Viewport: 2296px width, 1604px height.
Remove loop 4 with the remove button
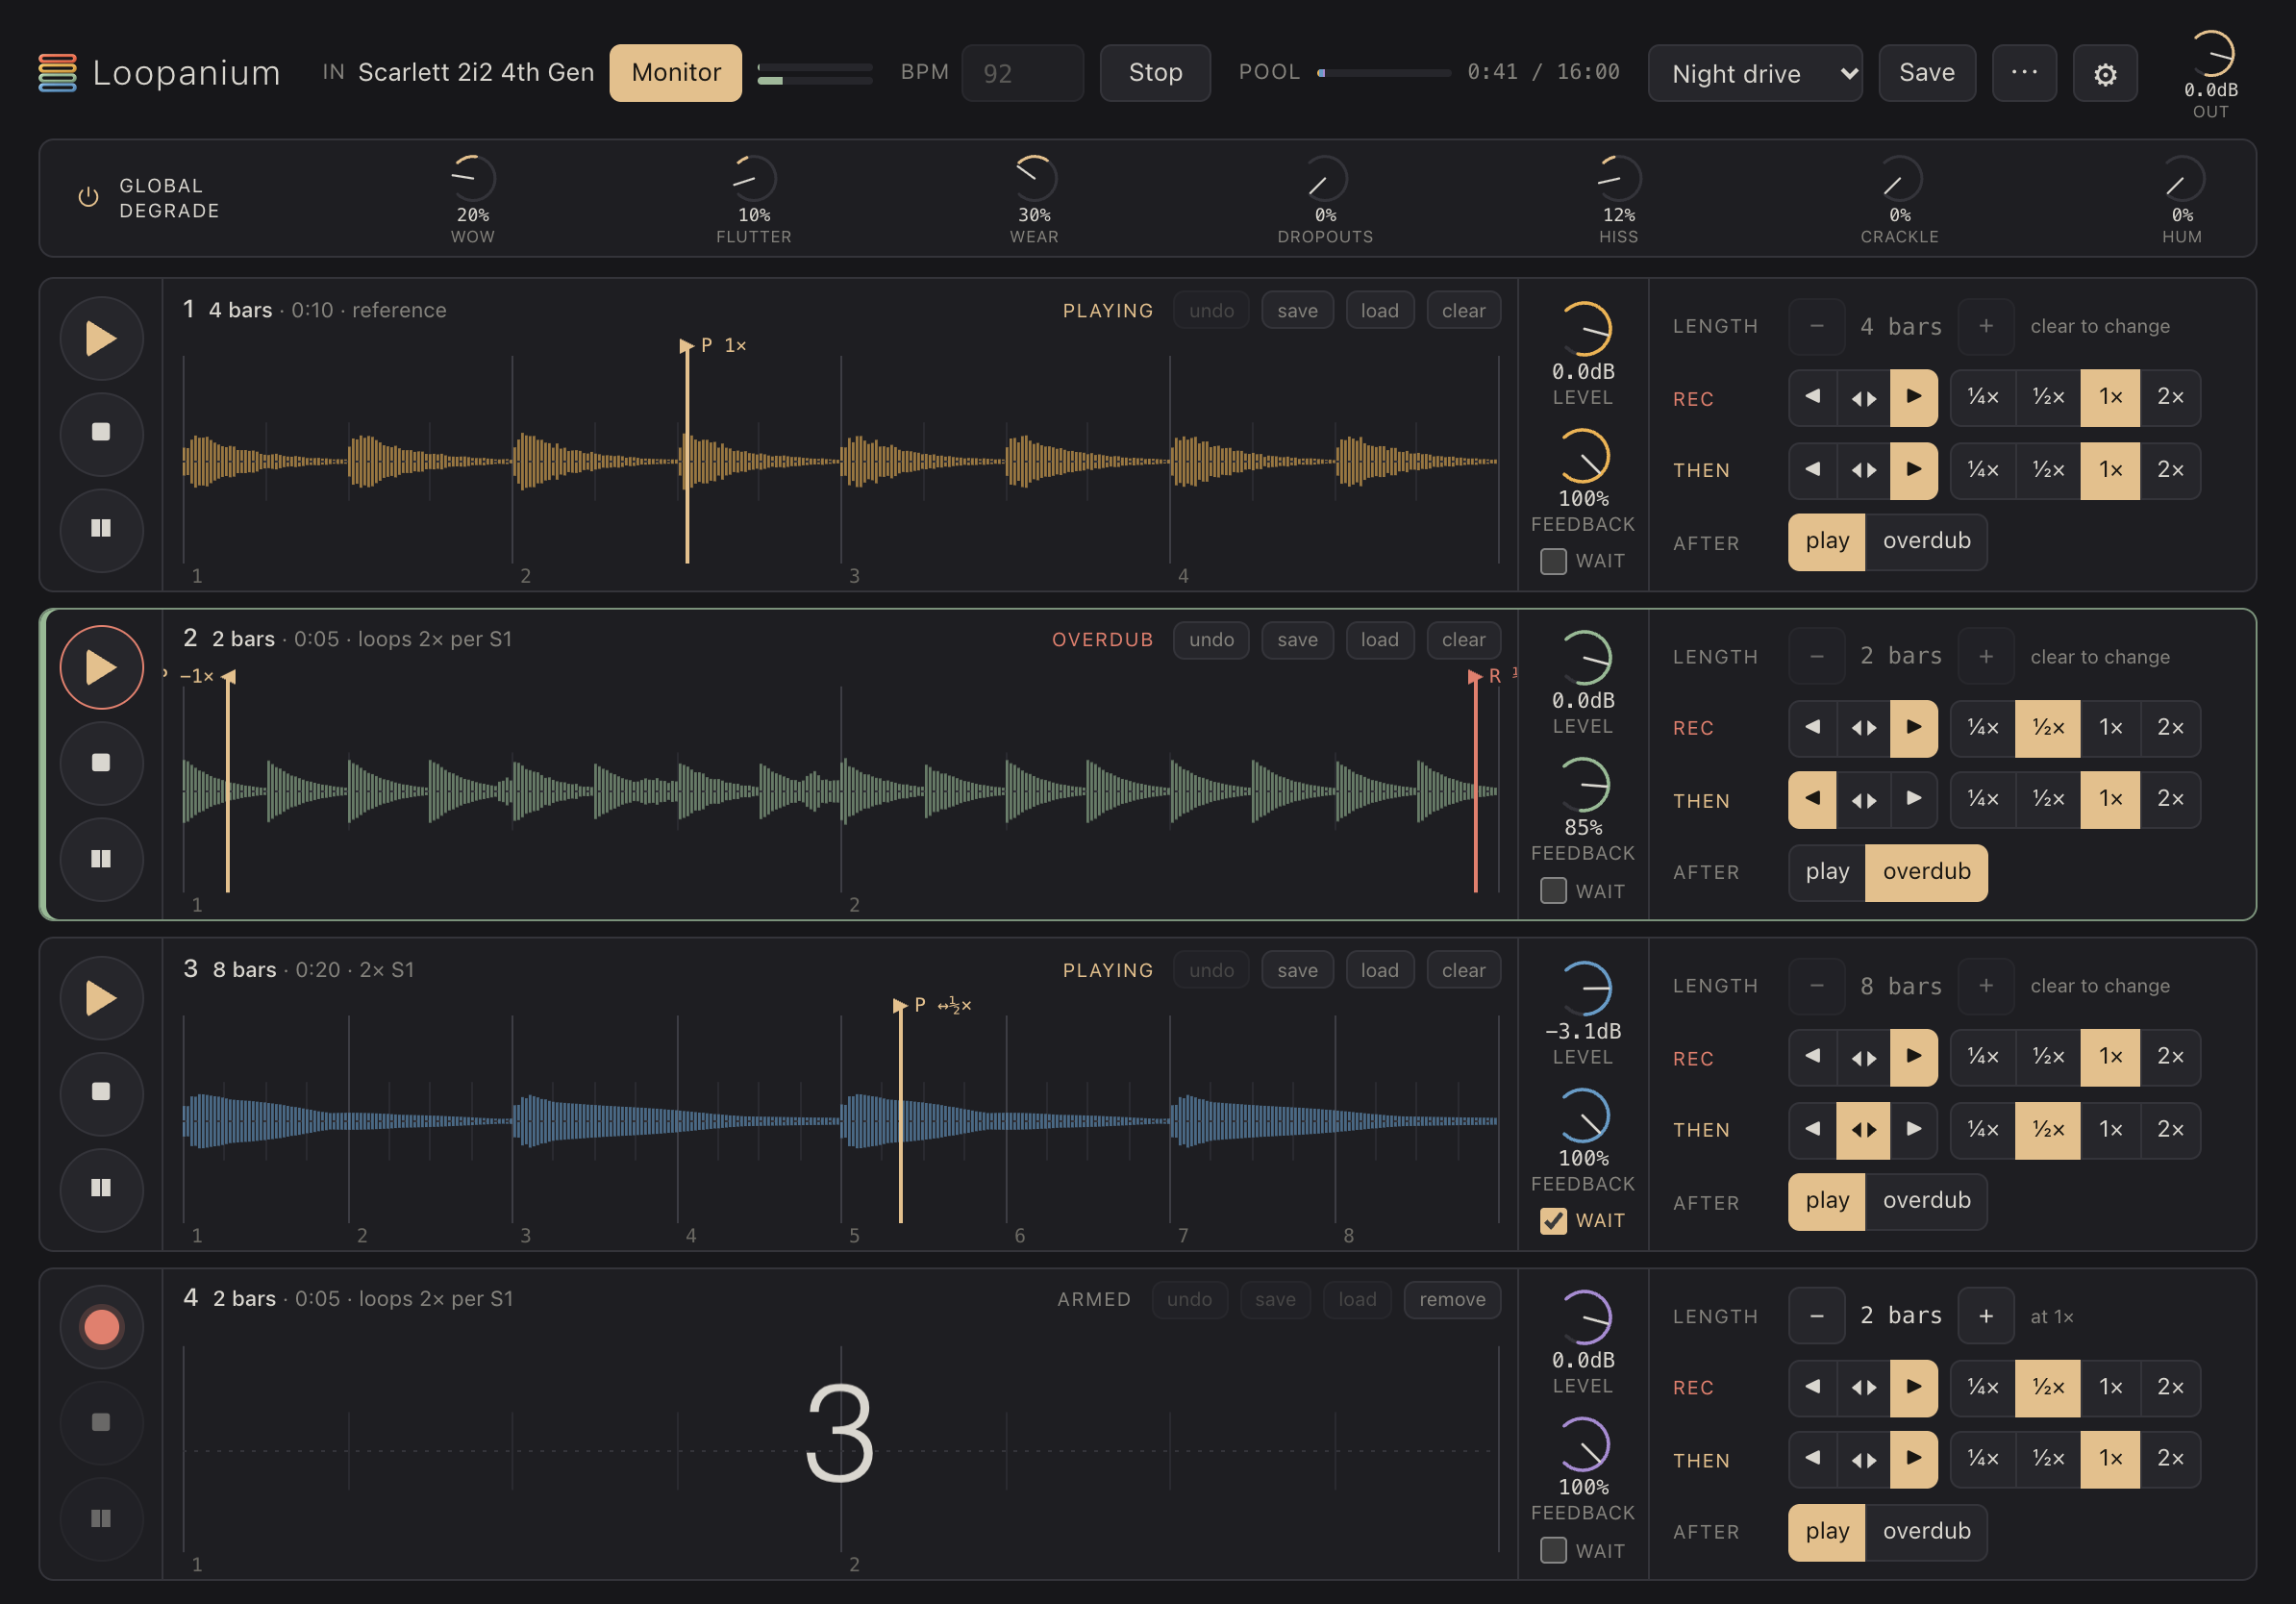point(1452,1299)
